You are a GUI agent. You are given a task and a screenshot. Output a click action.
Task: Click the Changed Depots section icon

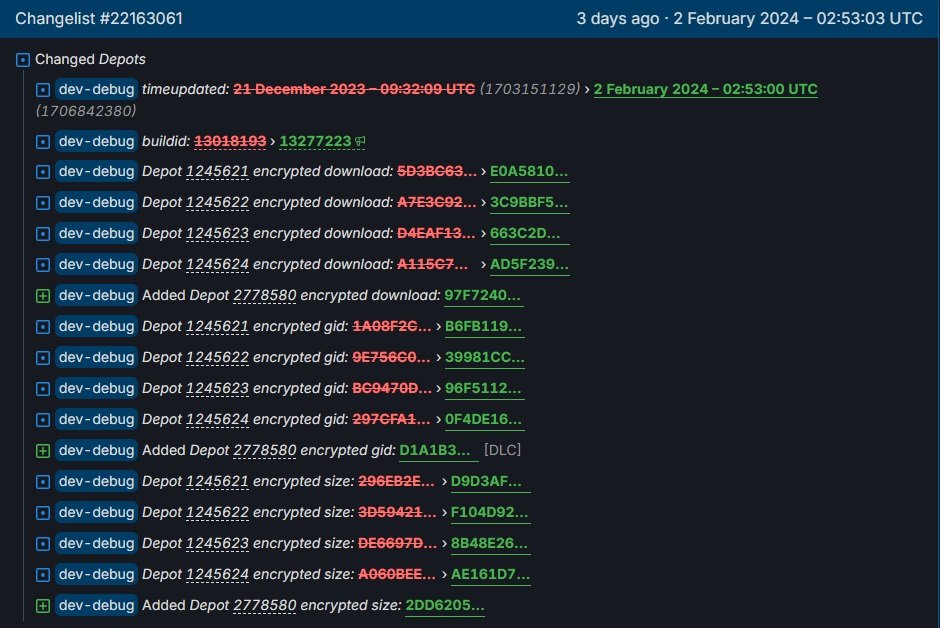pos(23,60)
